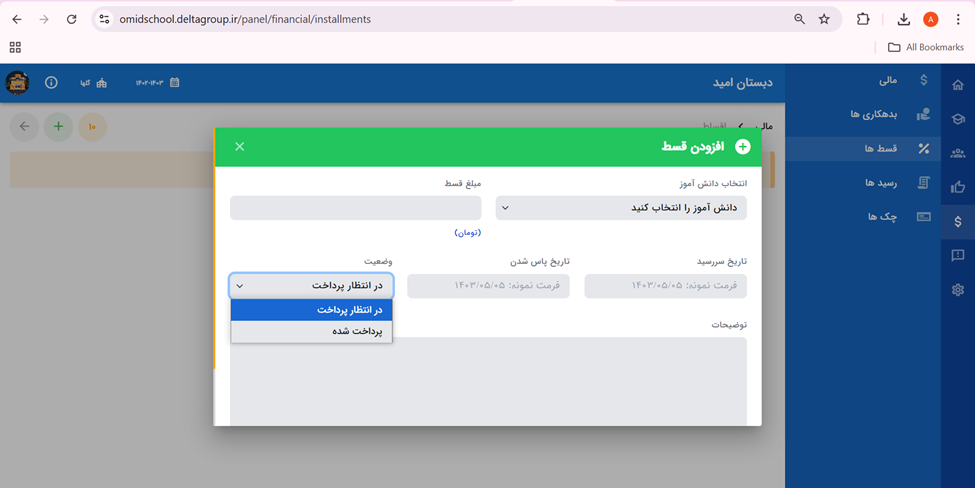Screen dimensions: 975x488
Task: Click the (تومان) currency label
Action: [468, 232]
